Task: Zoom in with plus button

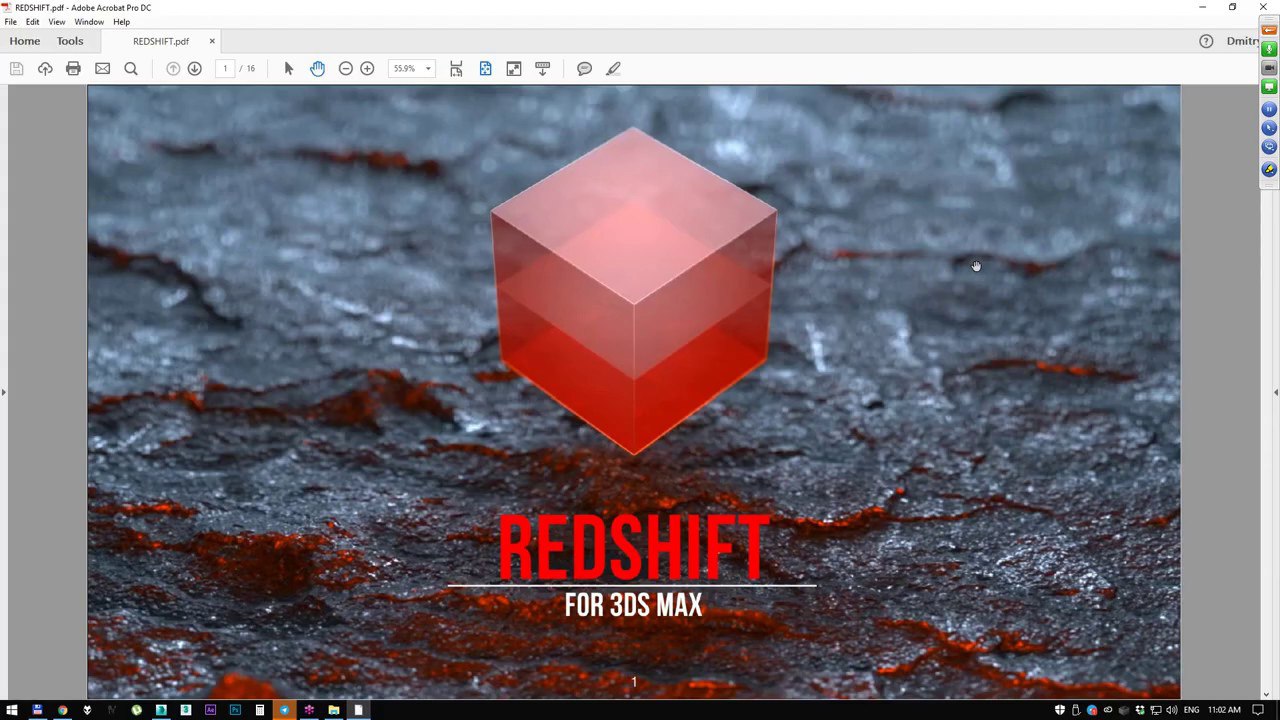Action: pos(367,68)
